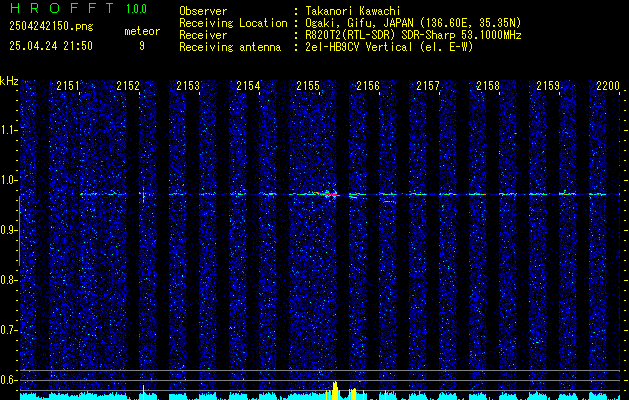The width and height of the screenshot is (629, 400).
Task: Click the 2155 time marker
Action: pos(308,86)
